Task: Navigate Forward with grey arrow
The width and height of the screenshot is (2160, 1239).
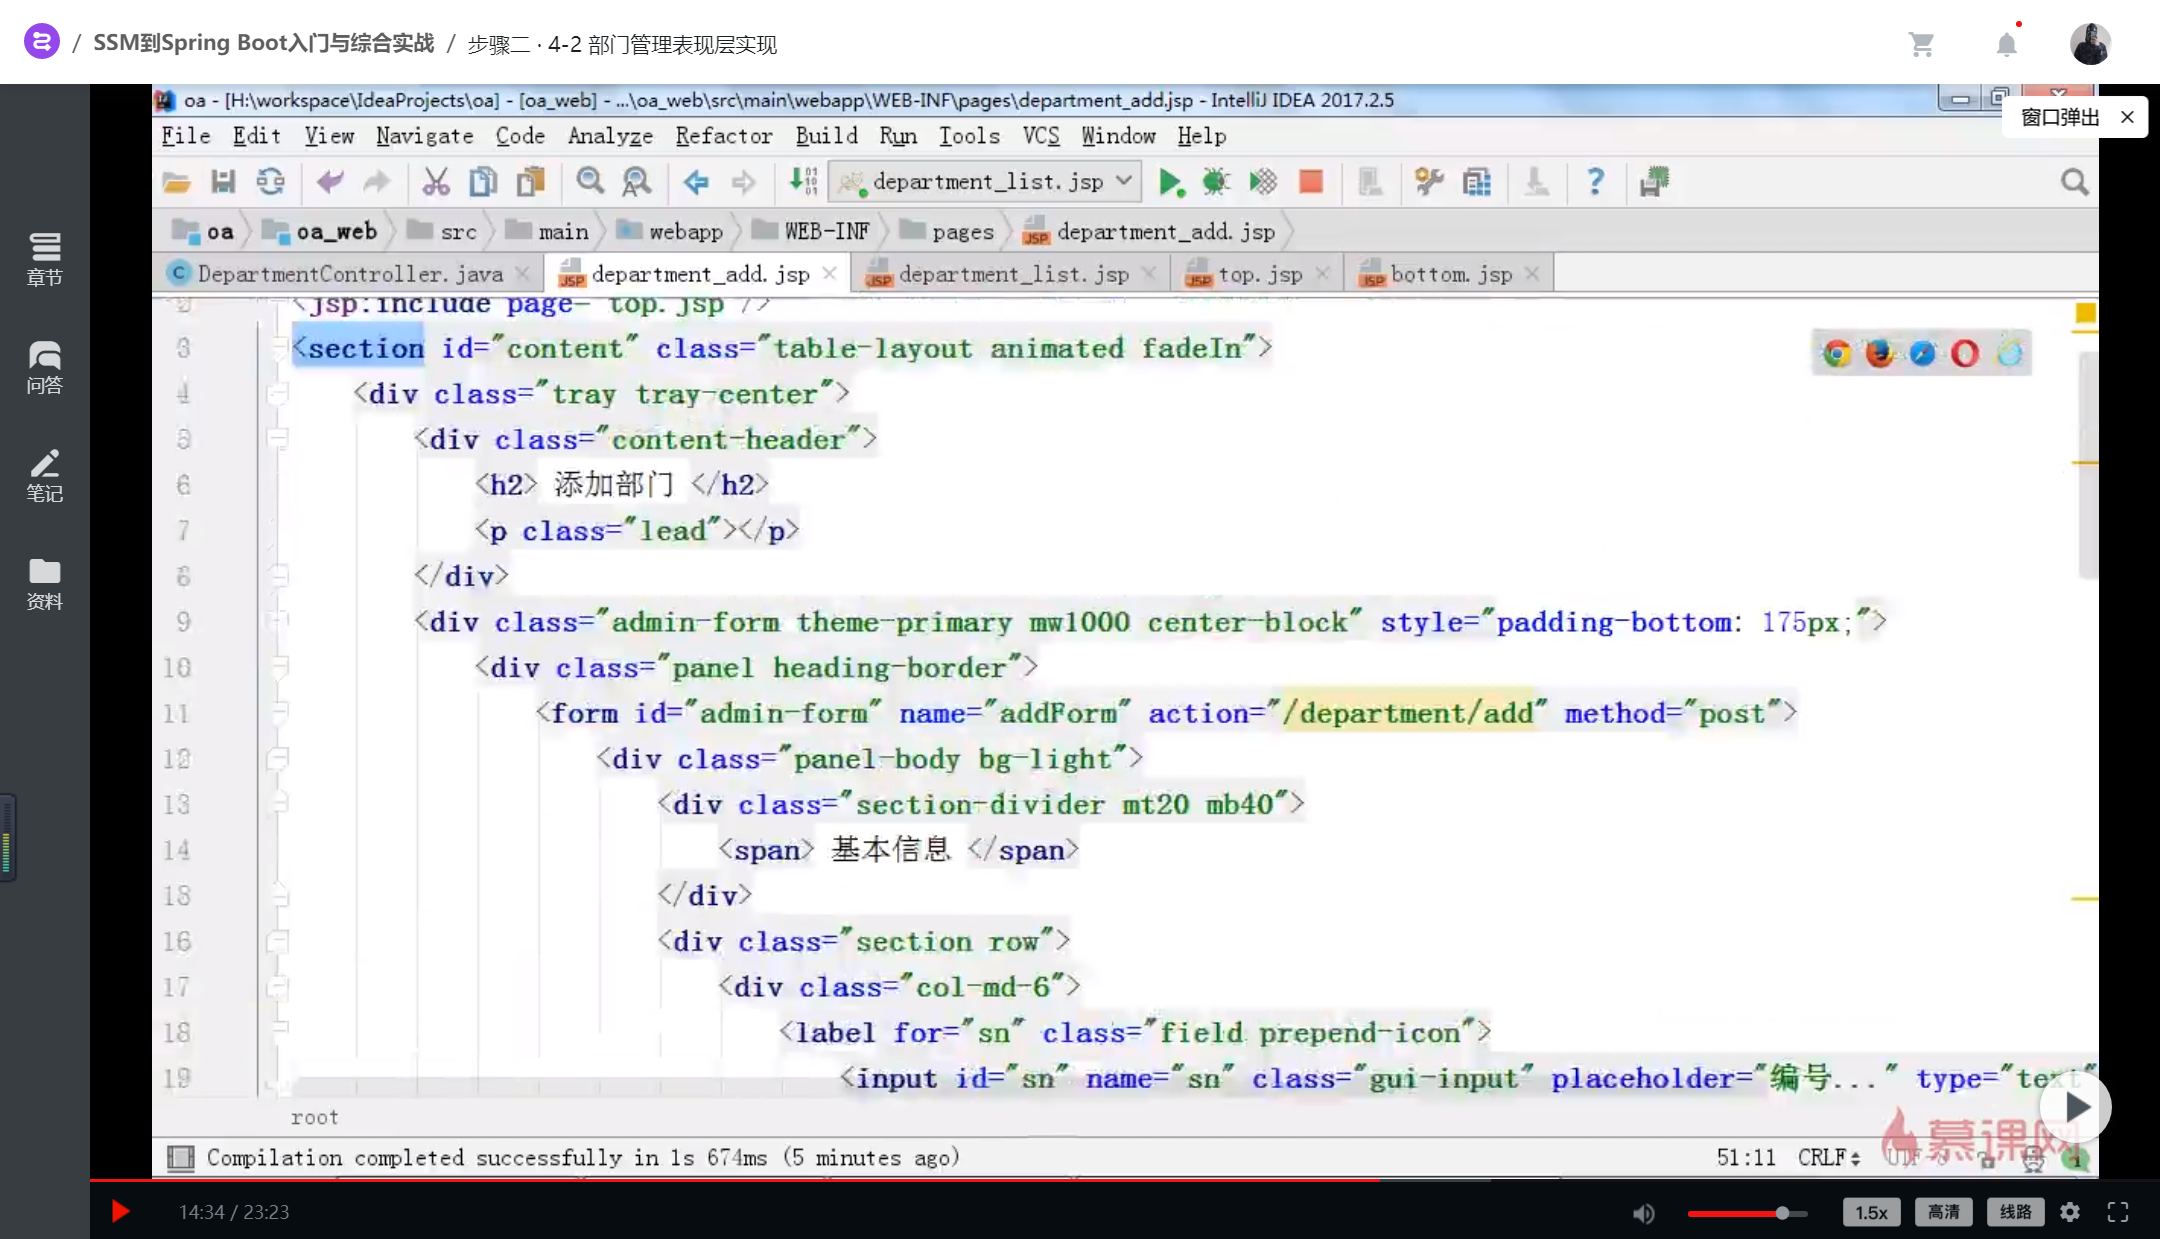Action: pos(743,182)
